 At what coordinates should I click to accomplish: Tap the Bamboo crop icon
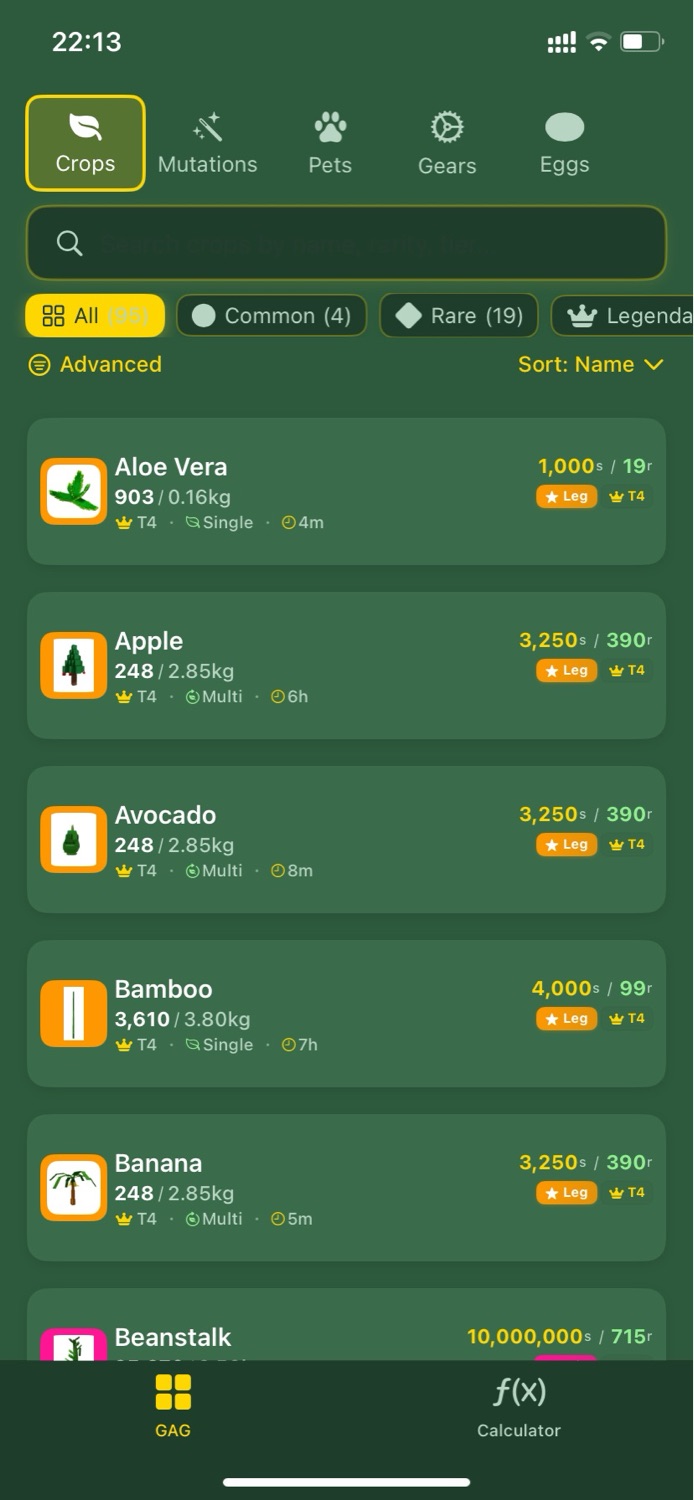click(x=74, y=1013)
